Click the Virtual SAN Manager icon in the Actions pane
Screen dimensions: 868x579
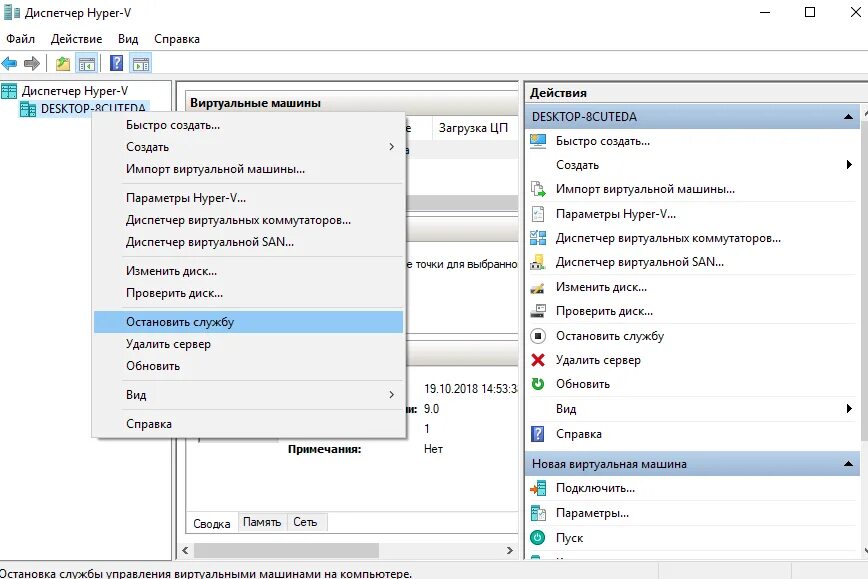click(x=538, y=262)
